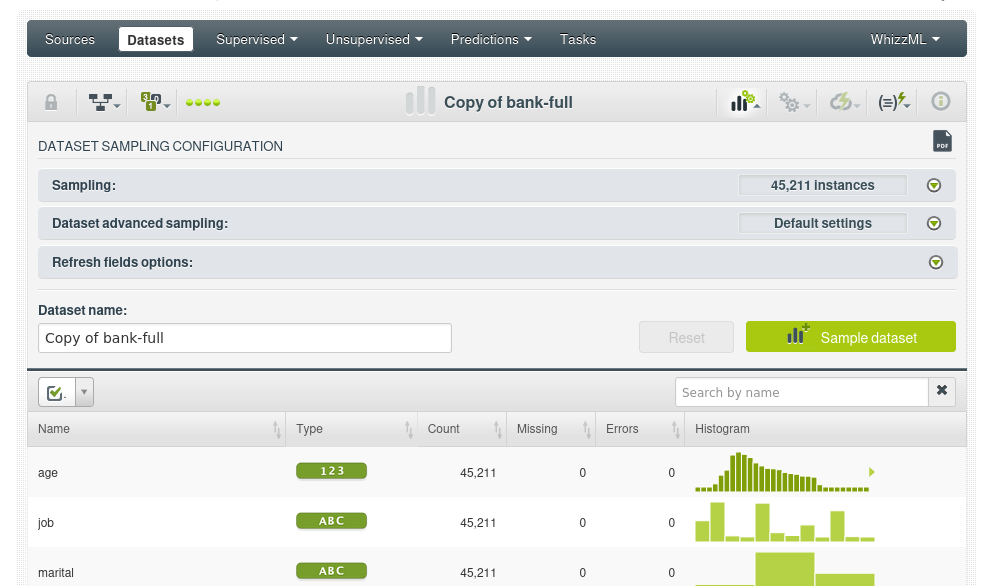Image resolution: width=992 pixels, height=586 pixels.
Task: Toggle the field selection checkbox
Action: (55, 393)
